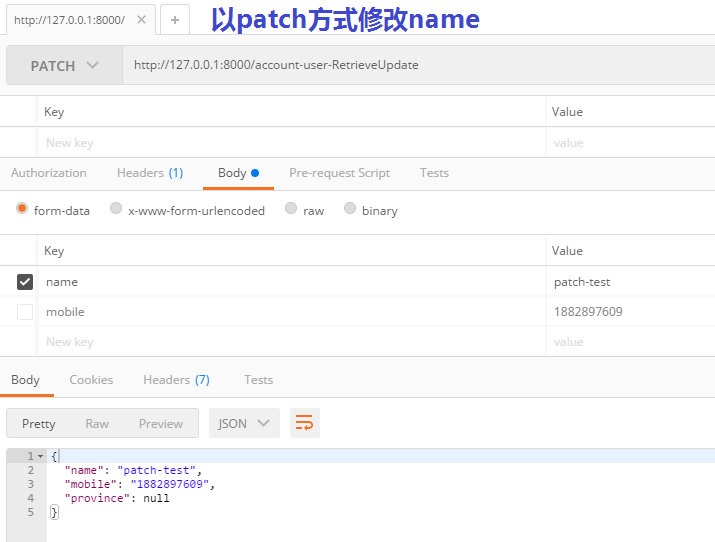Click form-data New key field
Screen dimensions: 715x542
[292, 342]
